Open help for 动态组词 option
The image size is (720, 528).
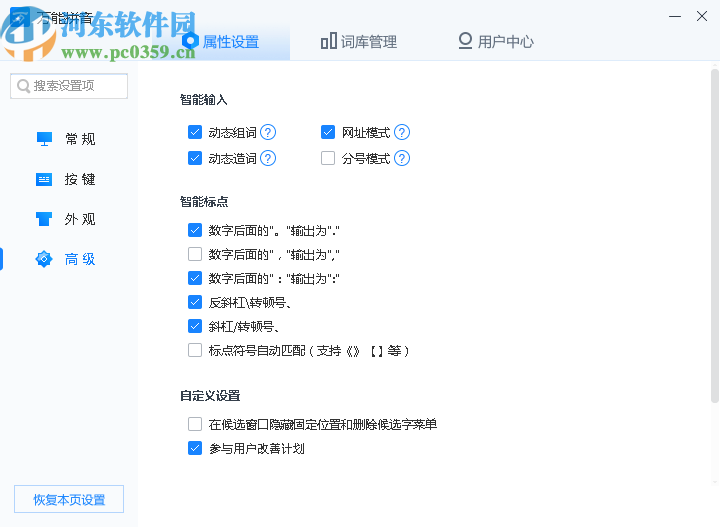point(268,132)
